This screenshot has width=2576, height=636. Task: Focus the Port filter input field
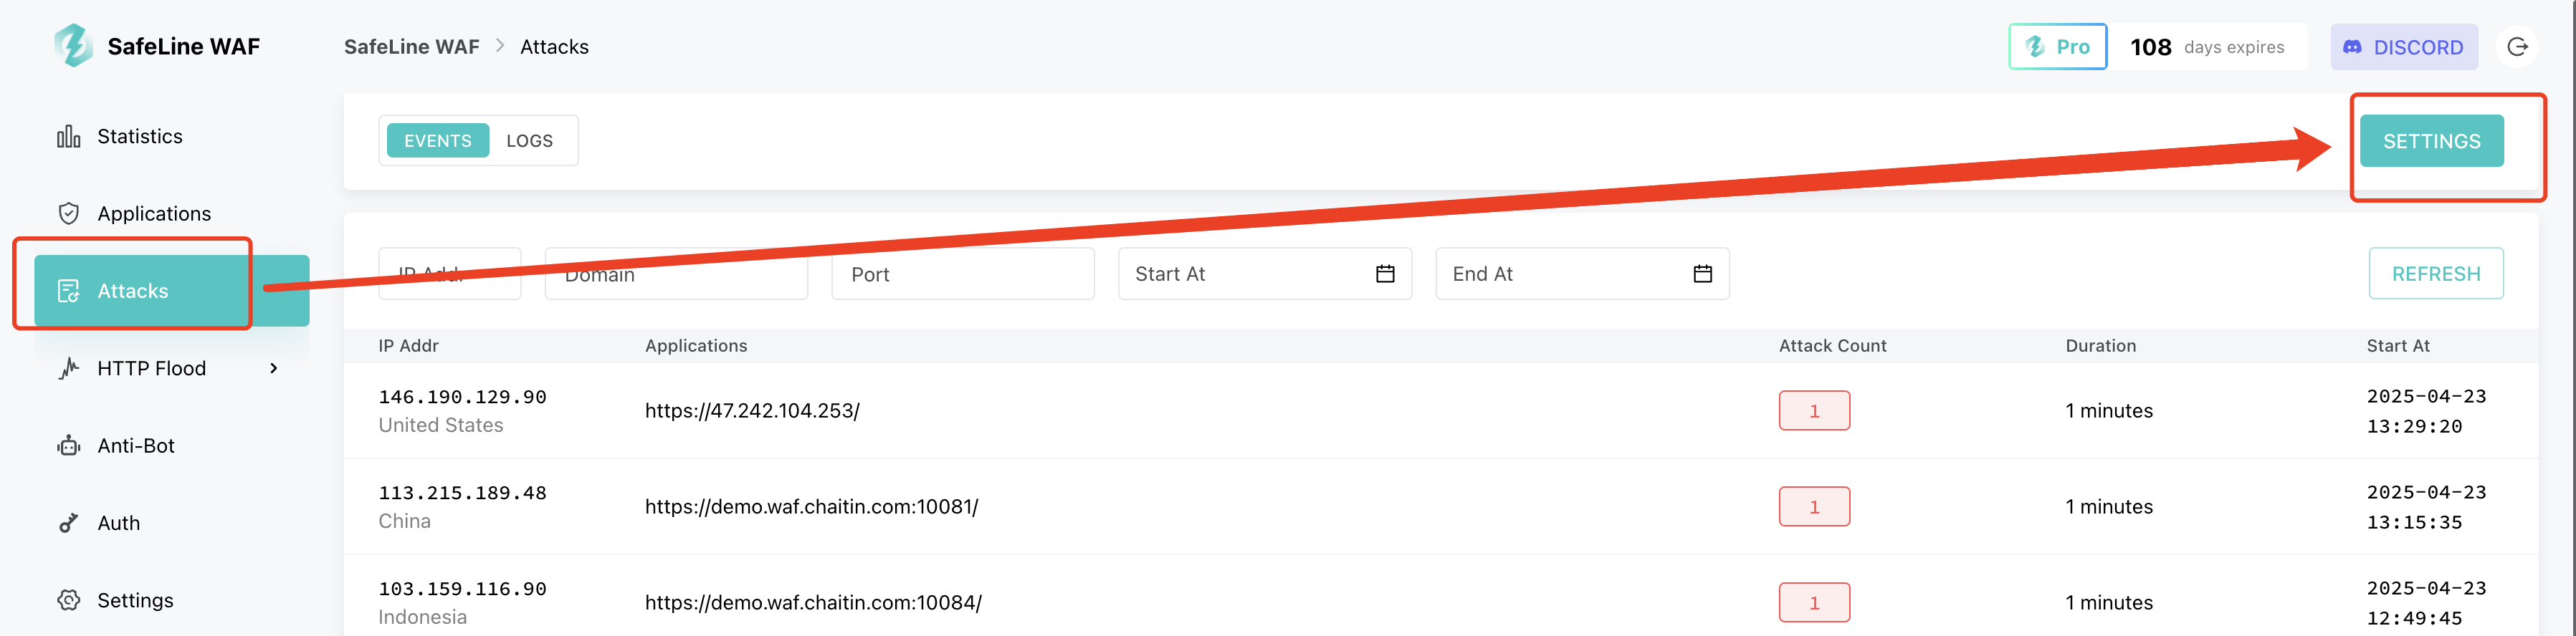tap(962, 274)
